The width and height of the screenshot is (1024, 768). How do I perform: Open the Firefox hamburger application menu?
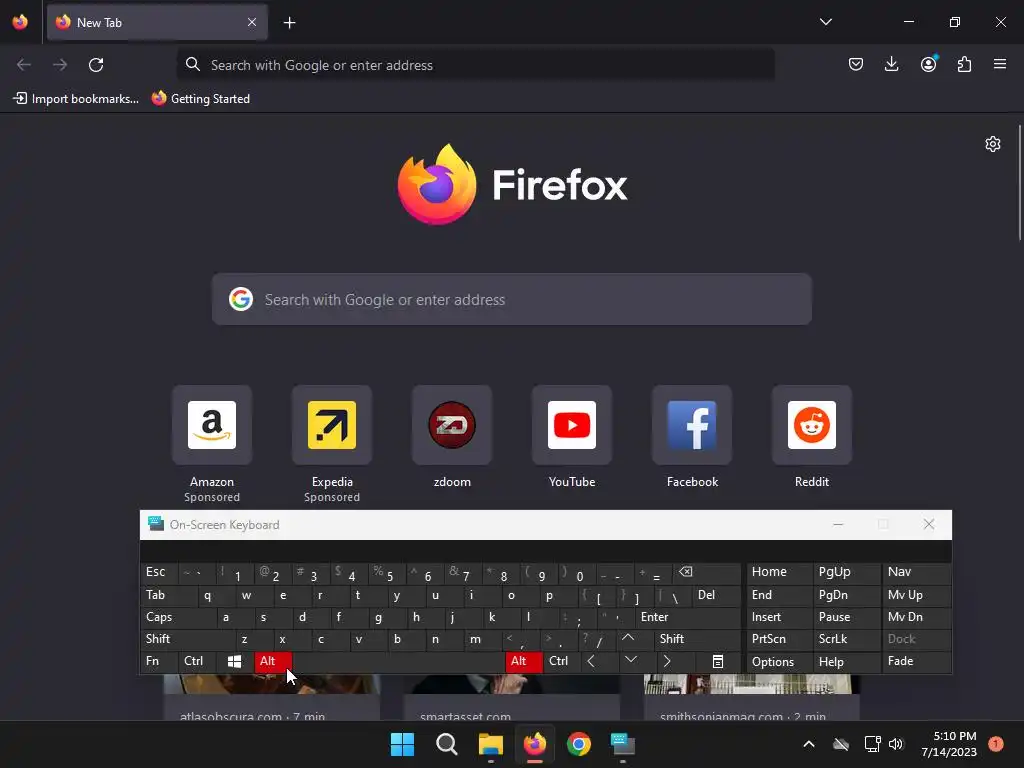pos(1000,64)
